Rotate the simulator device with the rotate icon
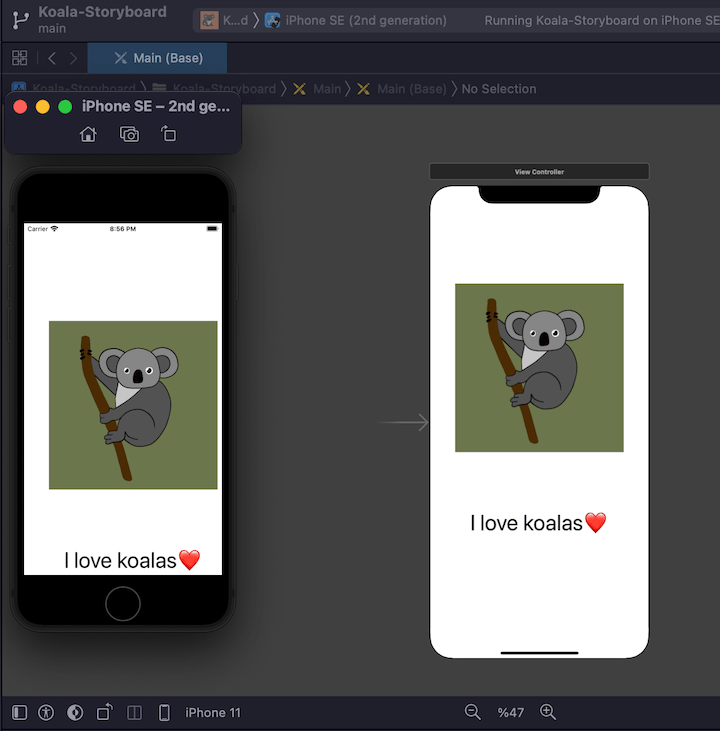The image size is (720, 731). 168,134
